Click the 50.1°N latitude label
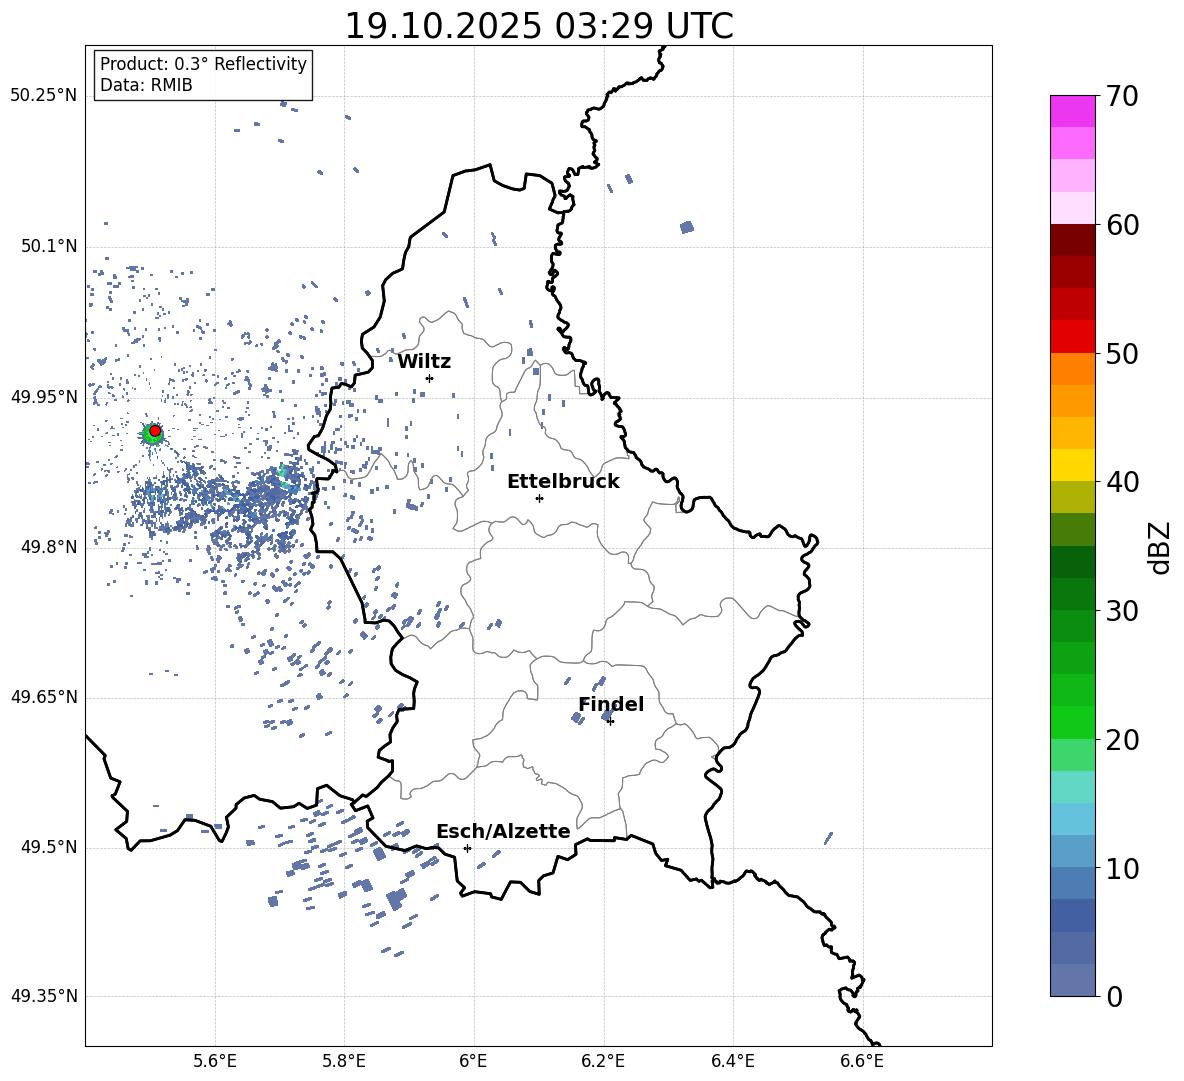 (49, 247)
